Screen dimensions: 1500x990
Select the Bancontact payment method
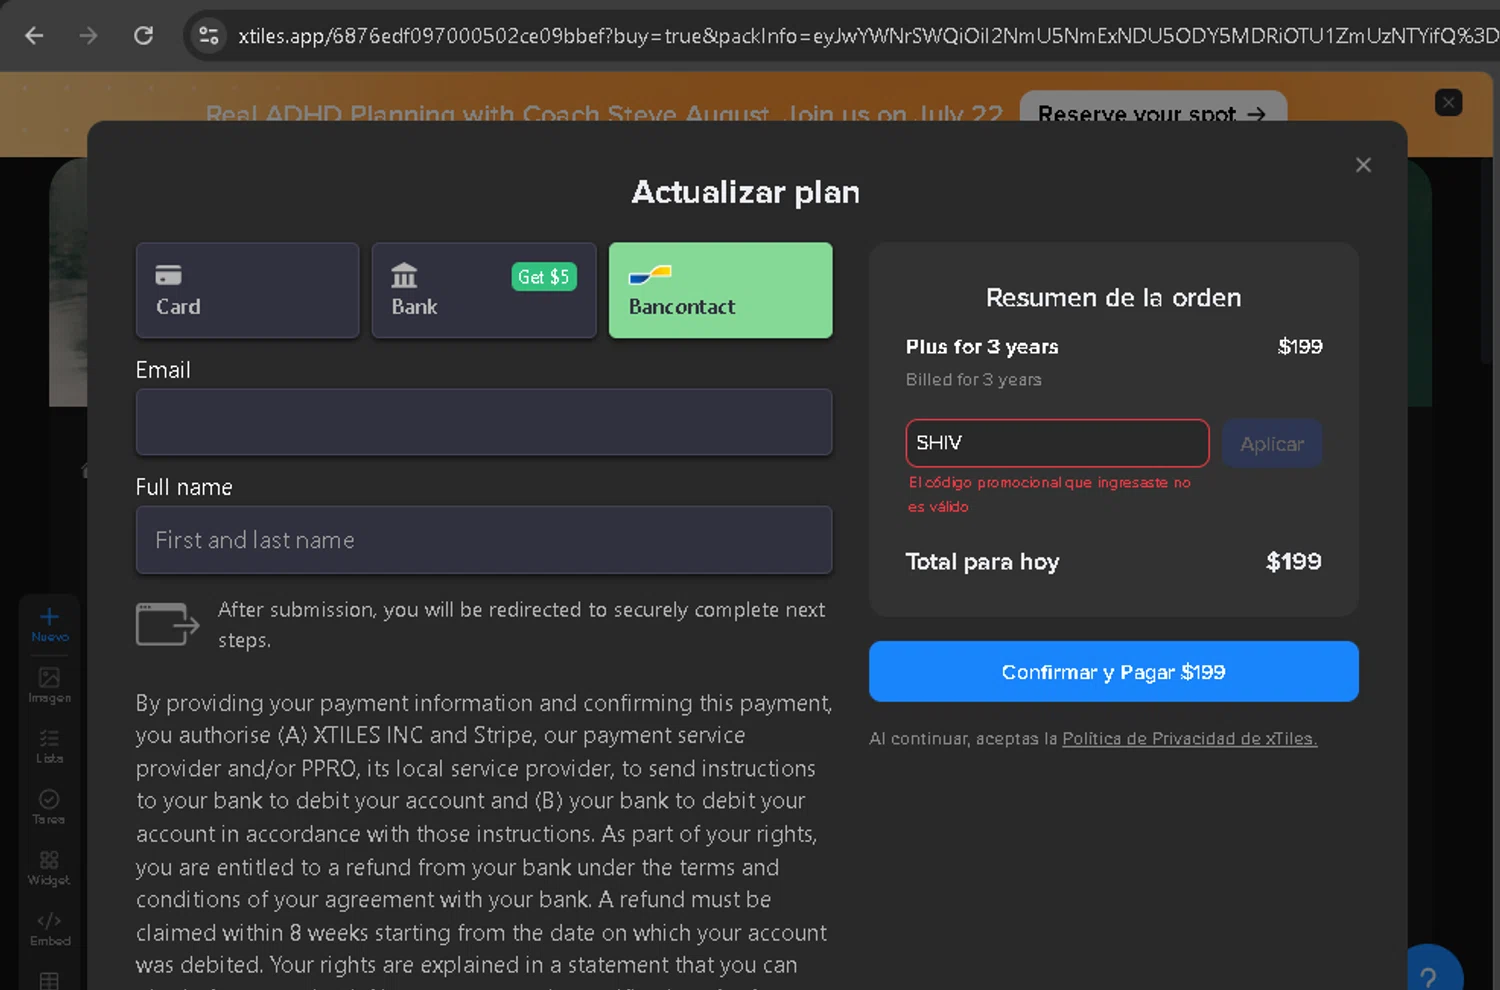tap(720, 290)
